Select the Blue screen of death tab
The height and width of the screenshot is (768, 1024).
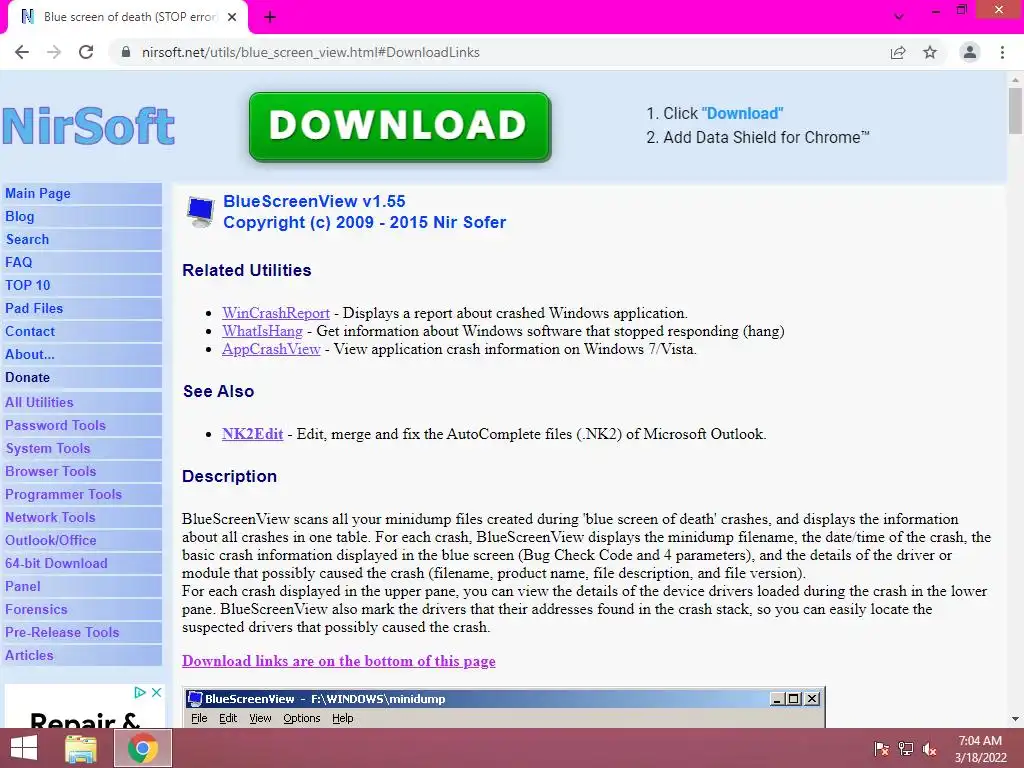tap(128, 18)
